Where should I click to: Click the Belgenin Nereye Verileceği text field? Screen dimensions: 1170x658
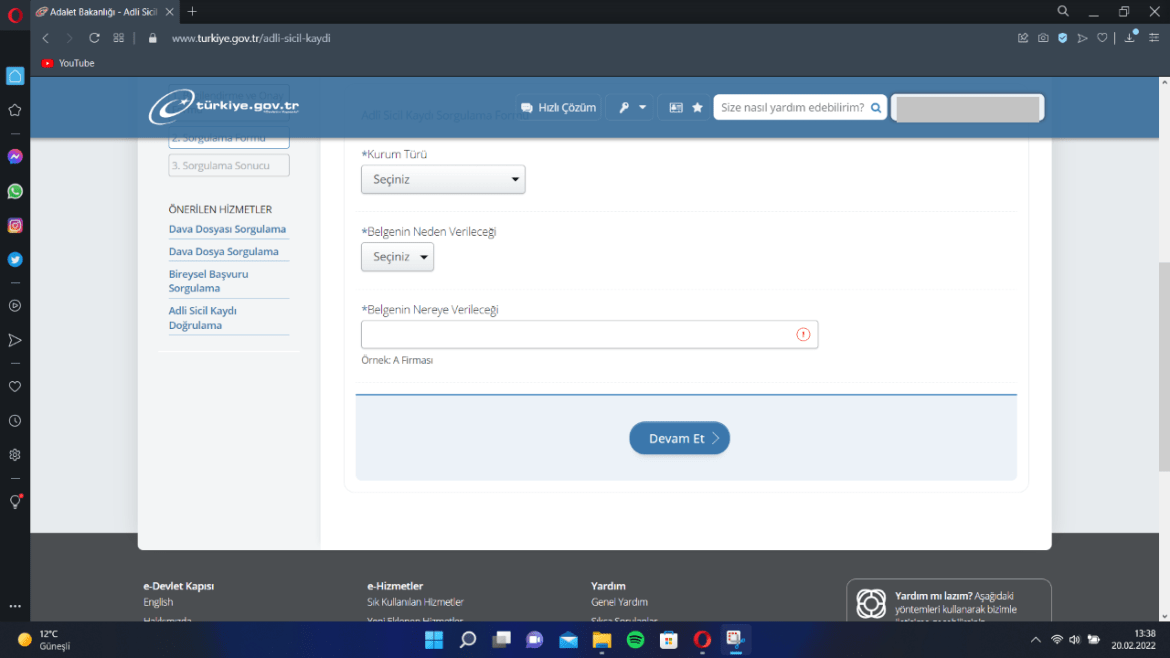[578, 335]
